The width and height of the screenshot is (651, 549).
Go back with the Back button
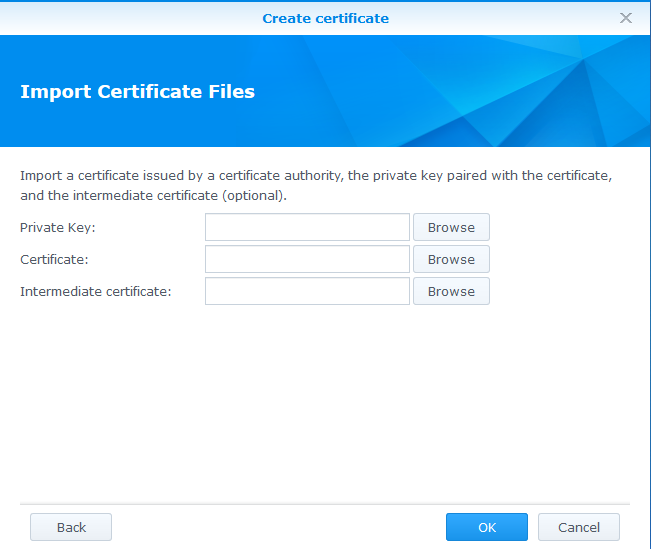pos(71,527)
